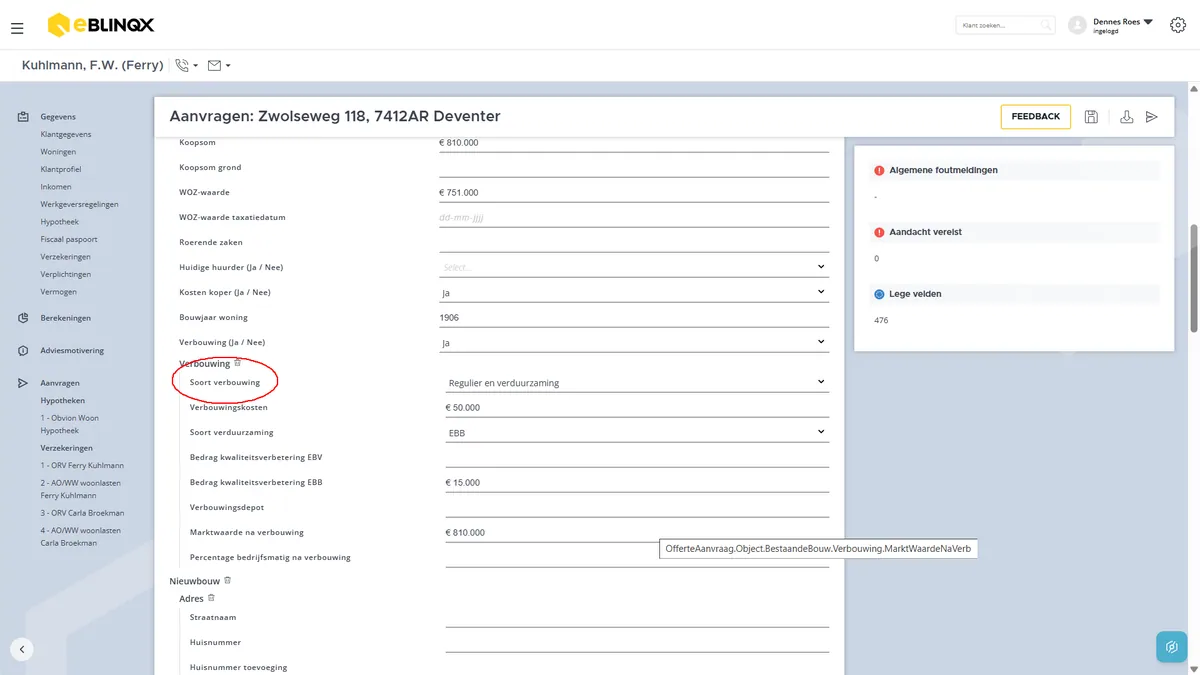The height and width of the screenshot is (675, 1200).
Task: Click the Marktwaarde na verbouwing field
Action: (x=637, y=532)
